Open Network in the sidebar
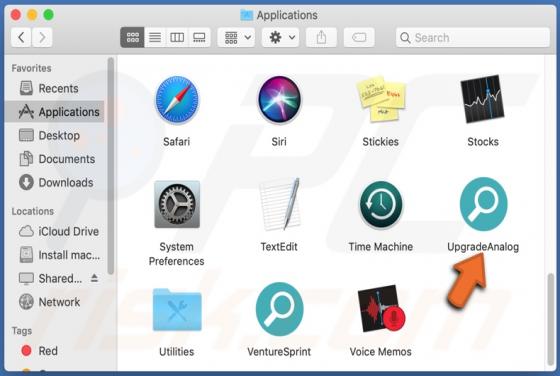 pyautogui.click(x=54, y=302)
